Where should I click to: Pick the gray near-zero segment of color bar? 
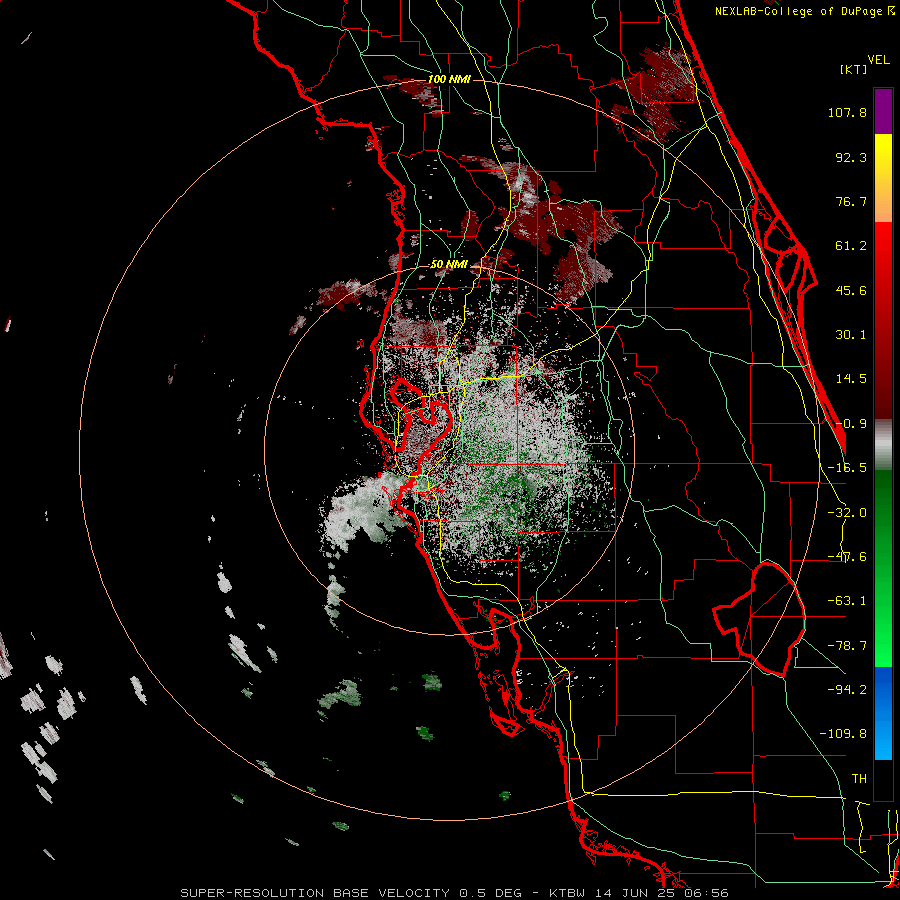(x=883, y=445)
